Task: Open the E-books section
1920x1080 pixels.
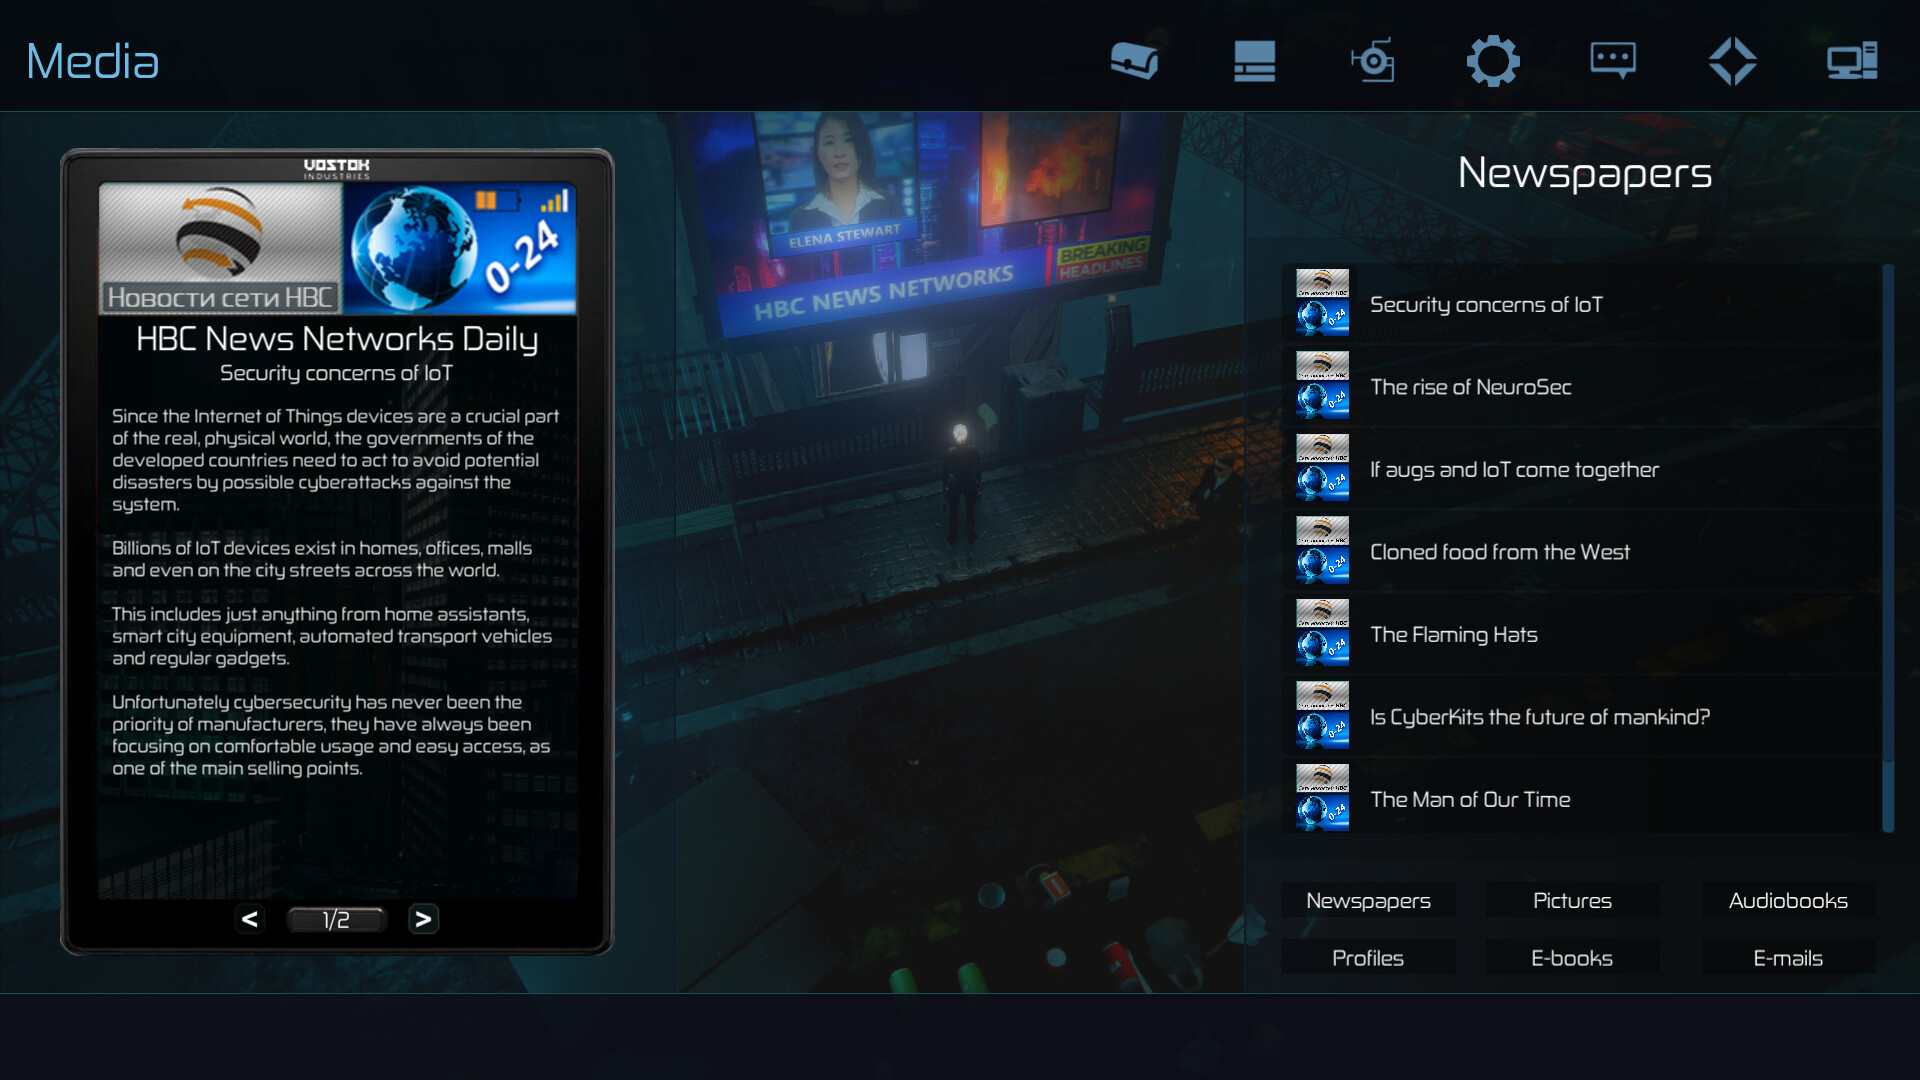Action: tap(1570, 957)
